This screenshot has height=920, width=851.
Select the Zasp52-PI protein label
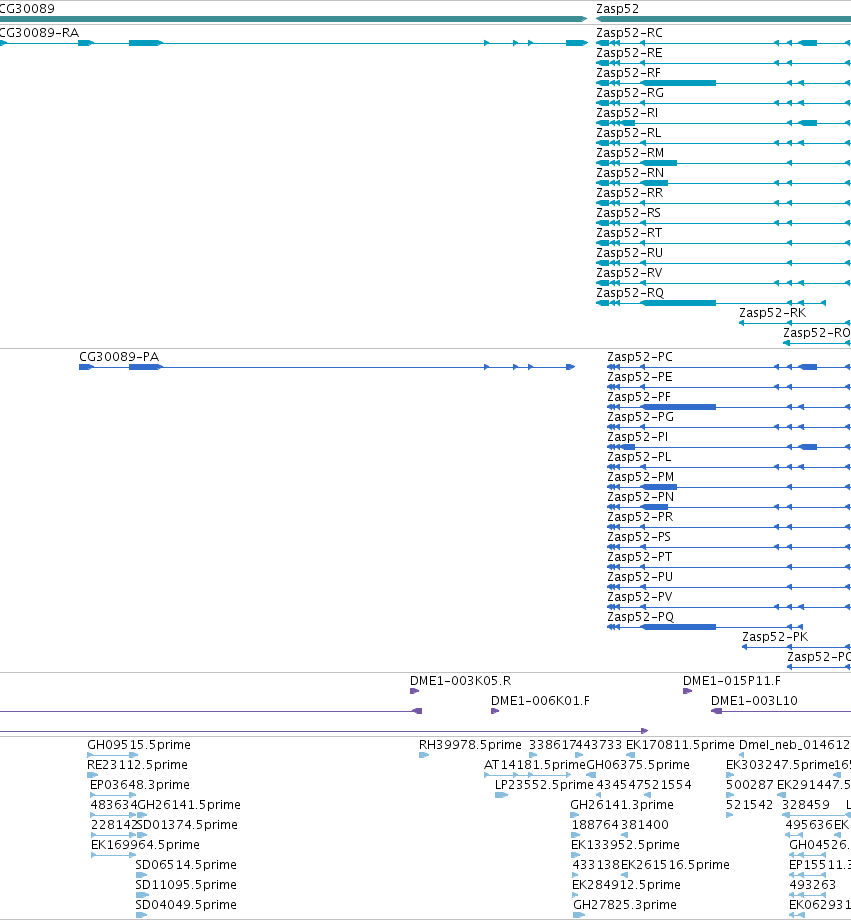point(637,437)
